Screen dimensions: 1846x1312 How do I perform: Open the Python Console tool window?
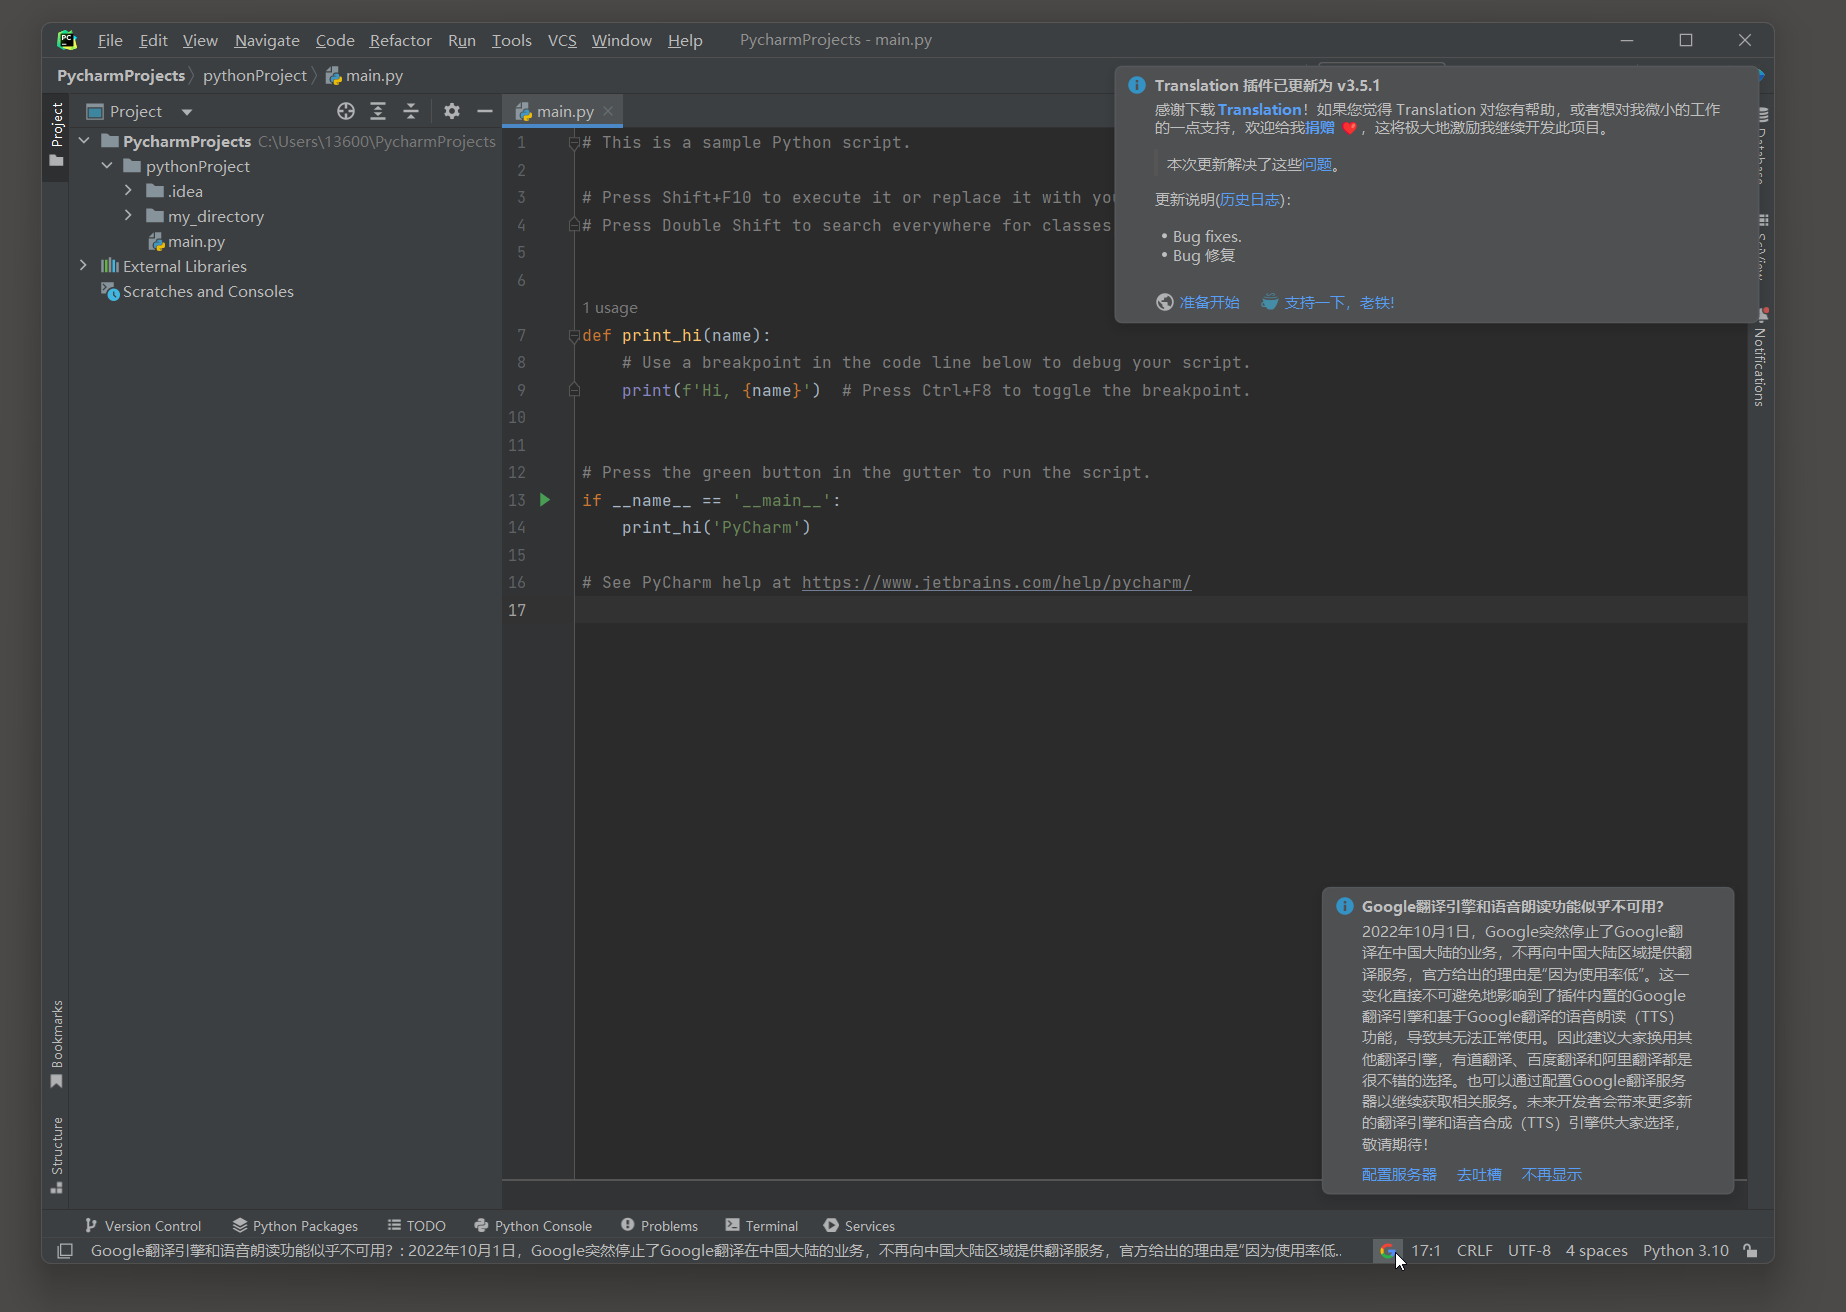coord(533,1226)
